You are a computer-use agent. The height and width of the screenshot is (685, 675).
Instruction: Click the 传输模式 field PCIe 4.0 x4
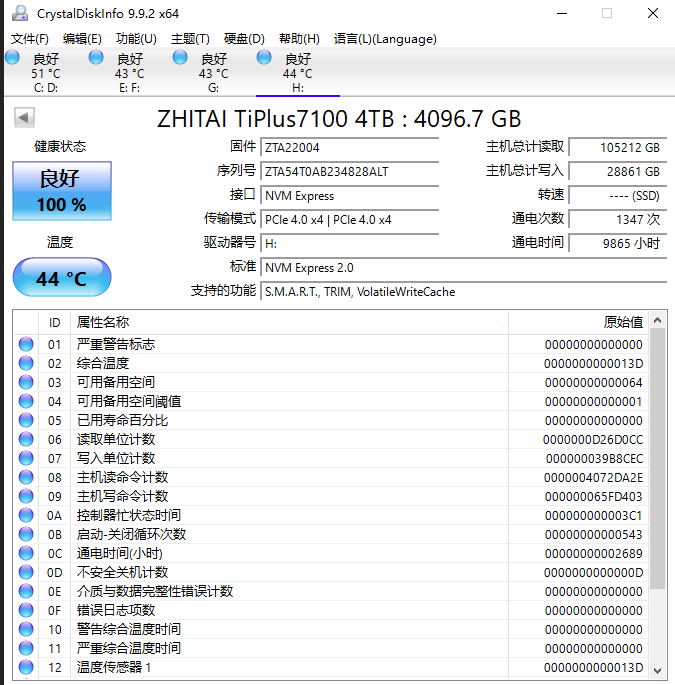(350, 220)
